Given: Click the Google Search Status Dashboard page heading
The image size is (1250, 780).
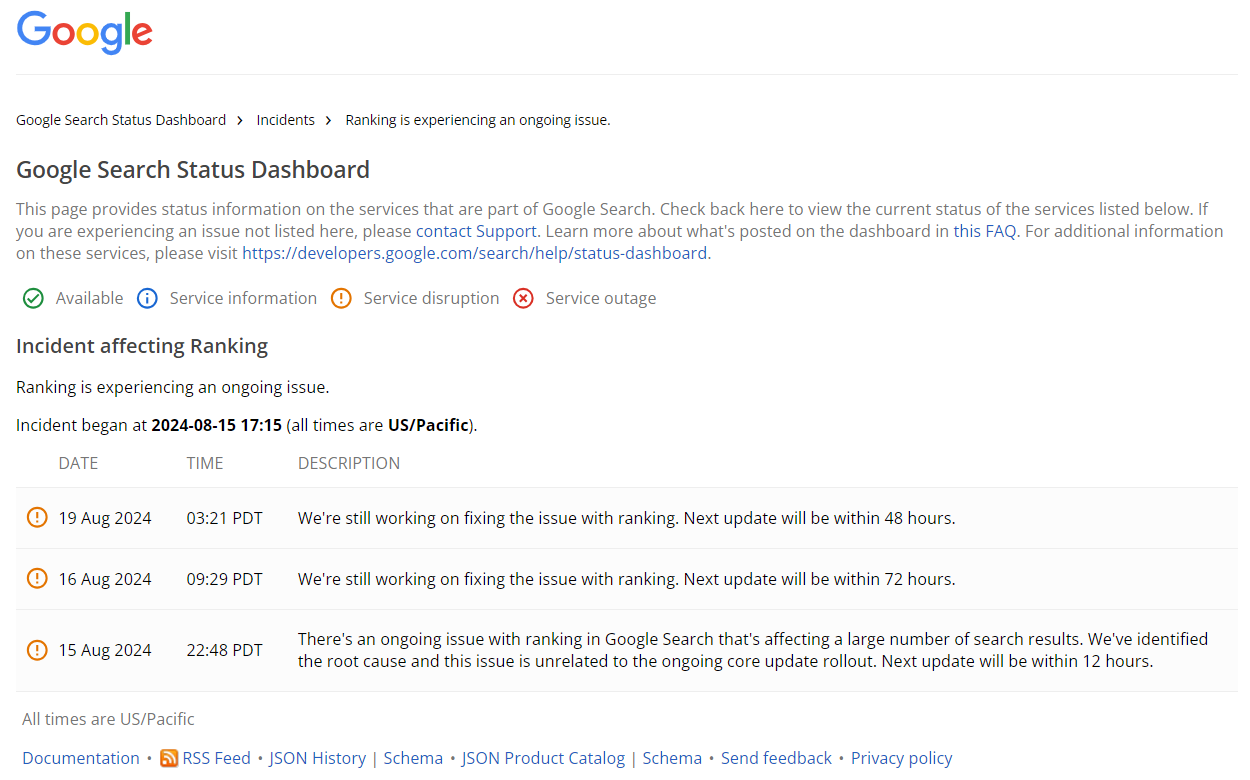Looking at the screenshot, I should coord(193,170).
